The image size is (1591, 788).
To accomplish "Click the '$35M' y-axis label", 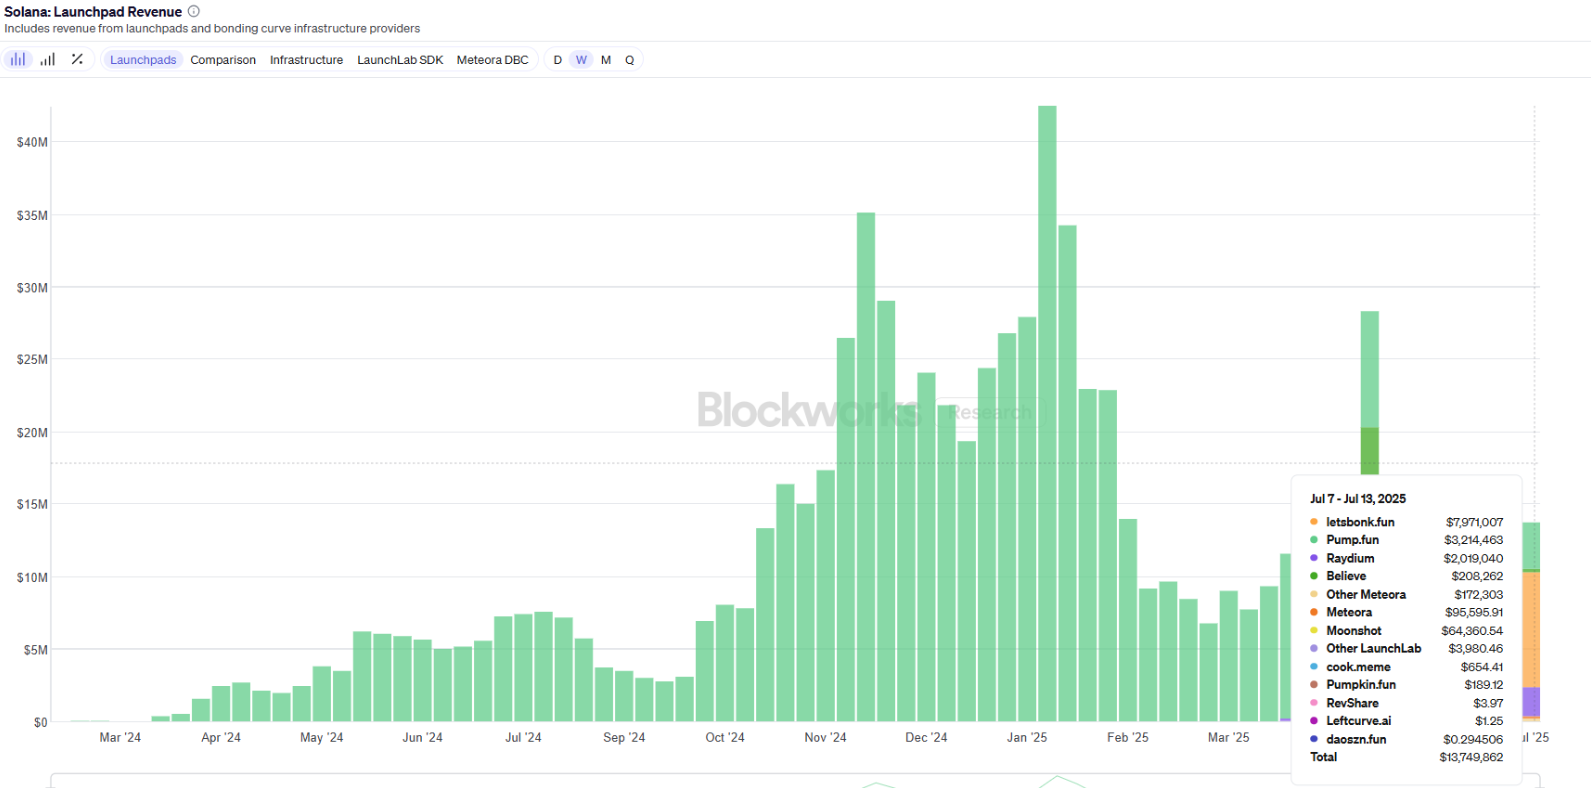I will [32, 215].
